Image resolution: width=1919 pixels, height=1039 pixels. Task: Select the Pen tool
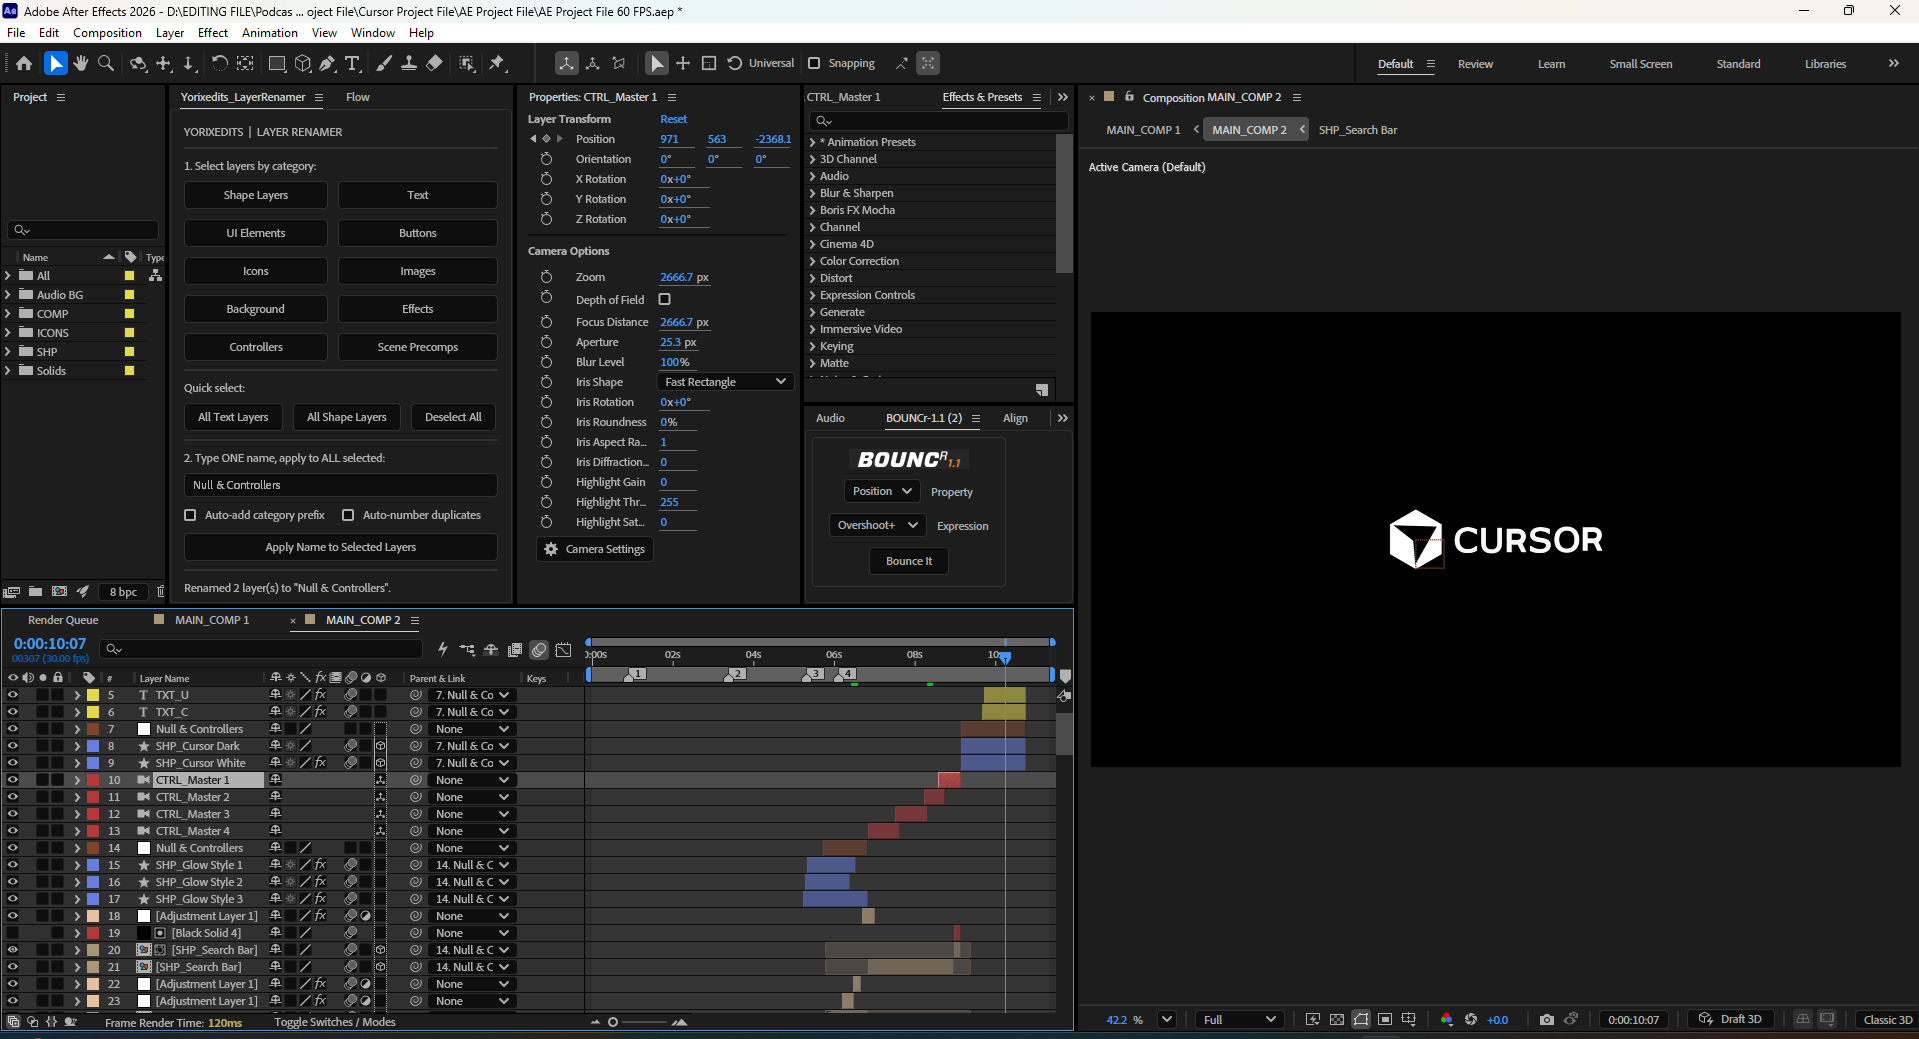pos(327,63)
